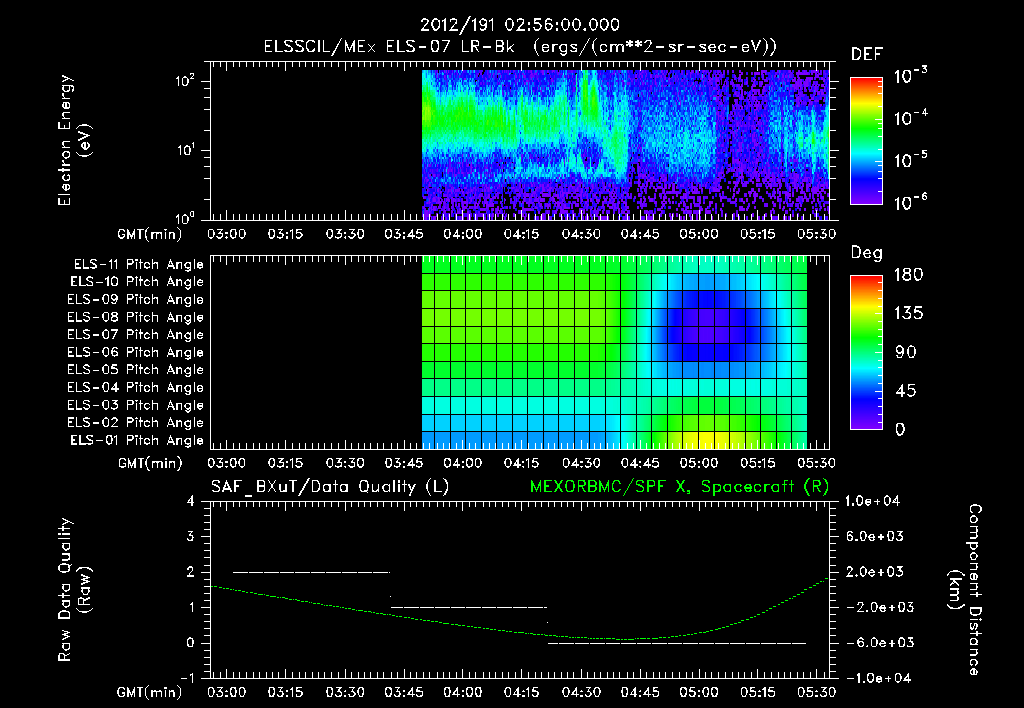1024x708 pixels.
Task: Select the ELS-06 Pitch Angle row label
Action: (x=135, y=352)
